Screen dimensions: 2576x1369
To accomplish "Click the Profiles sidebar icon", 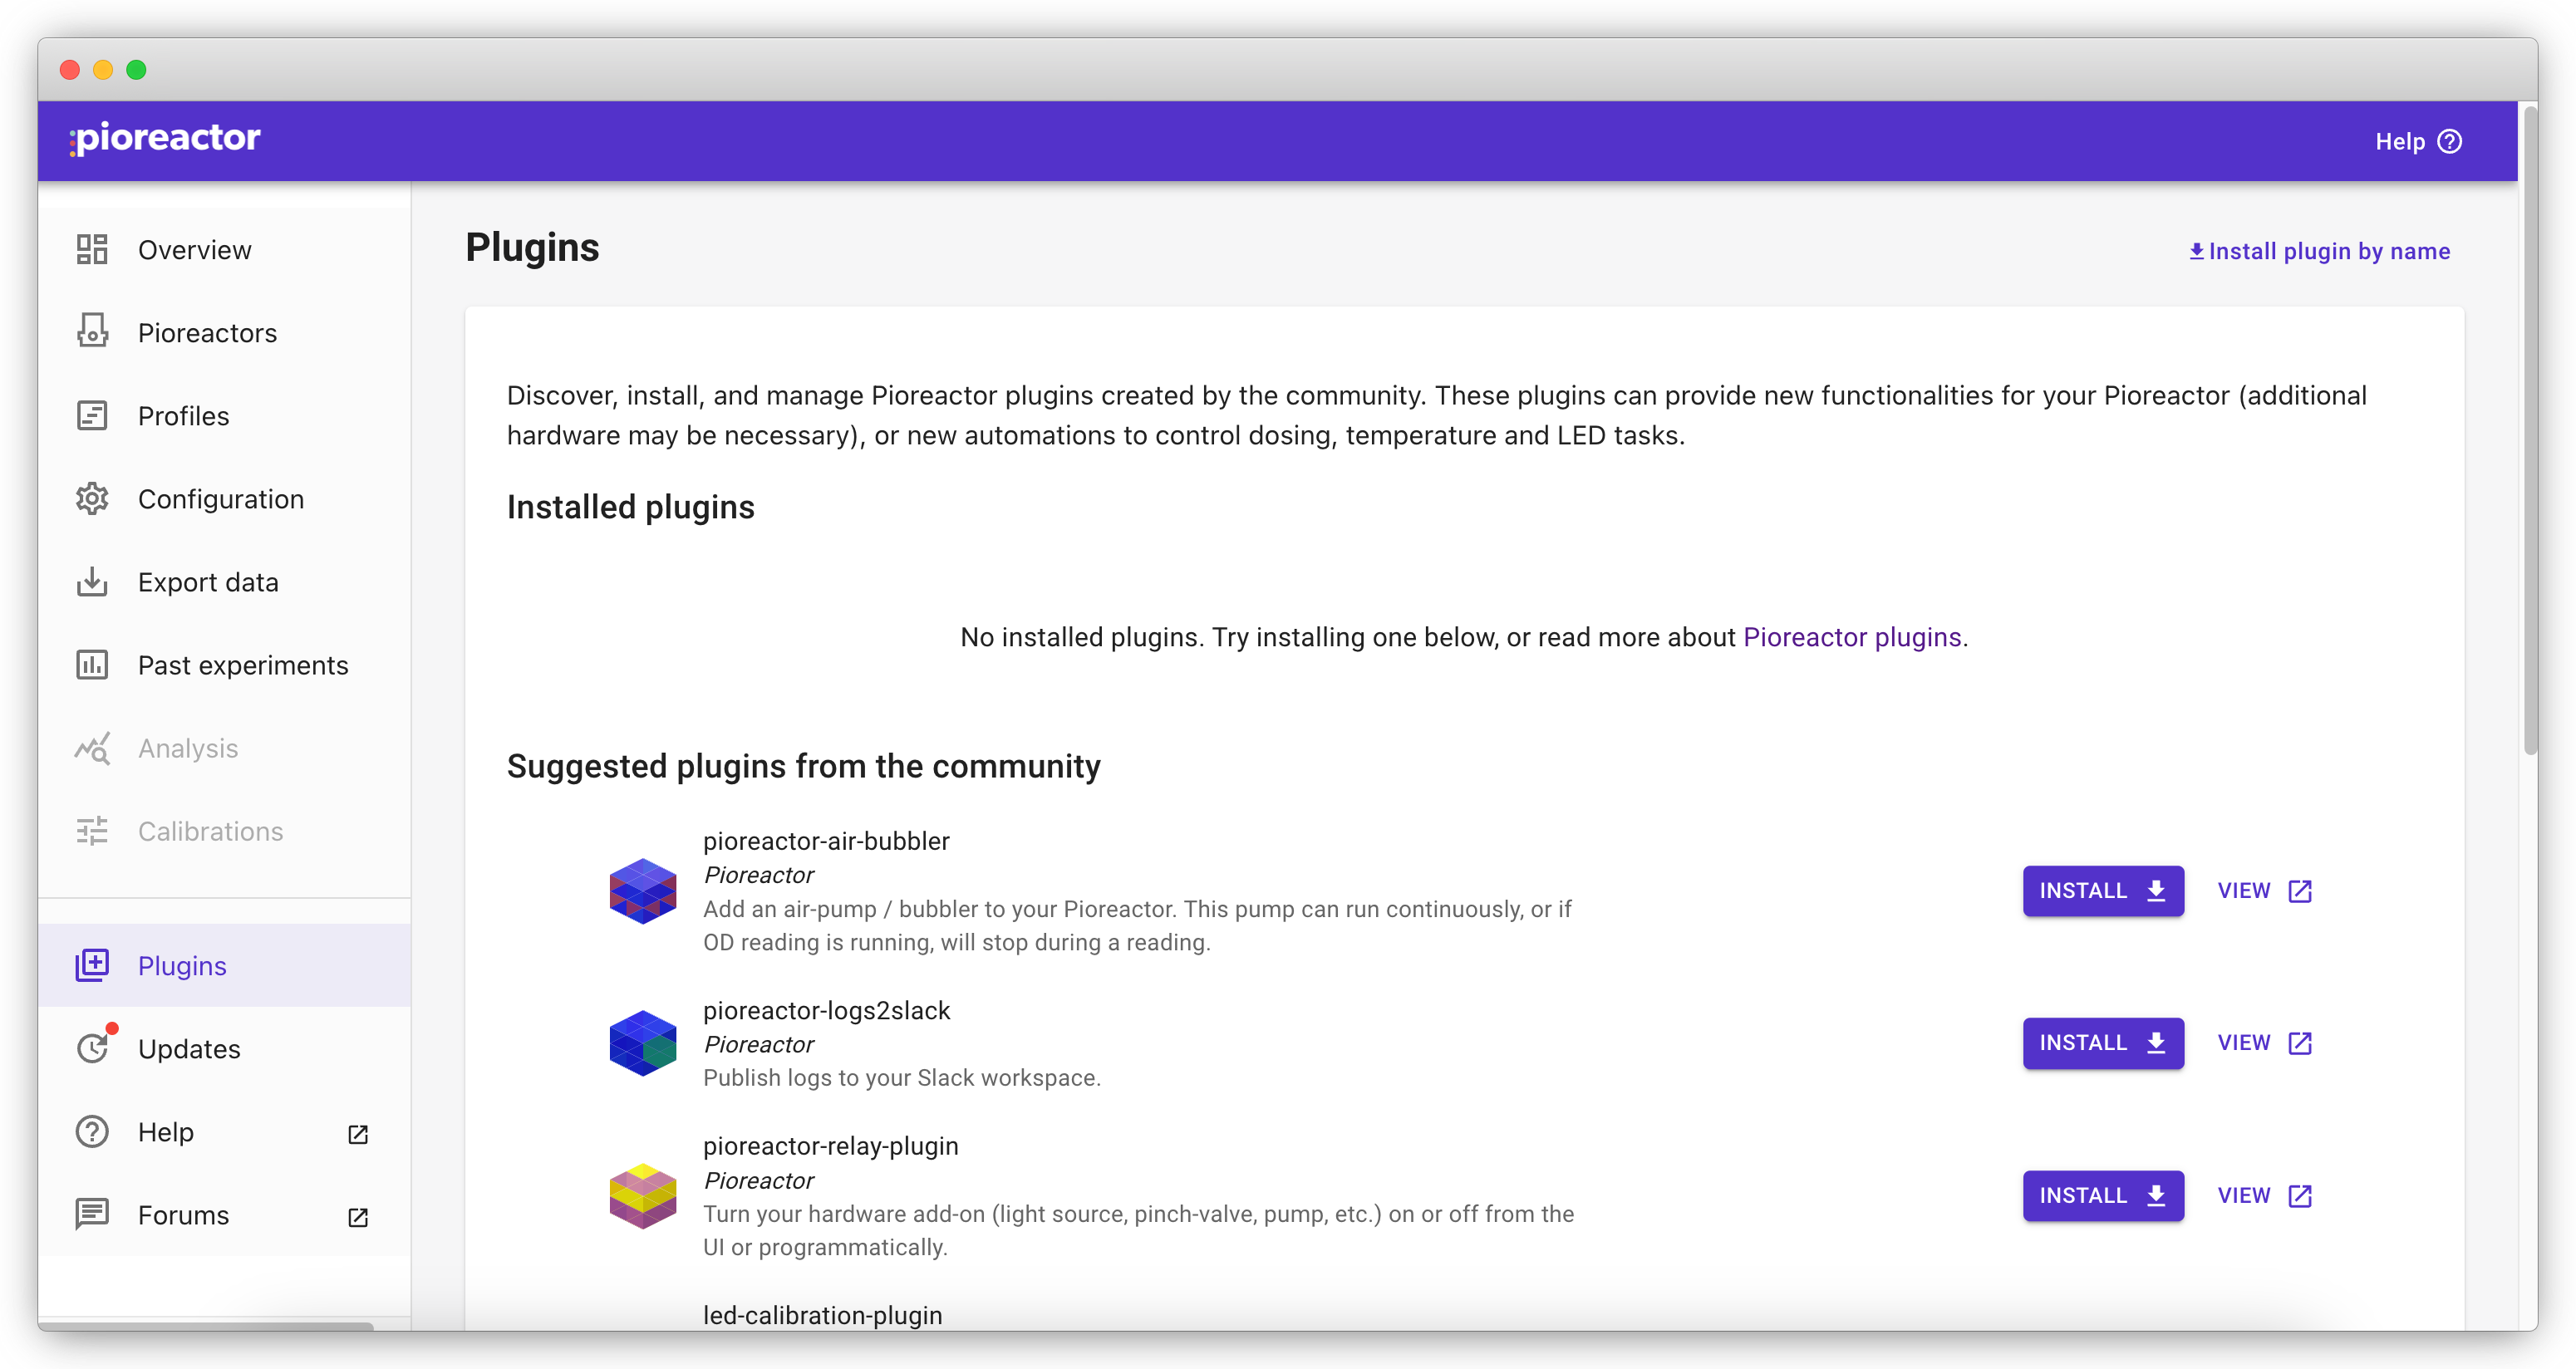I will coord(94,415).
